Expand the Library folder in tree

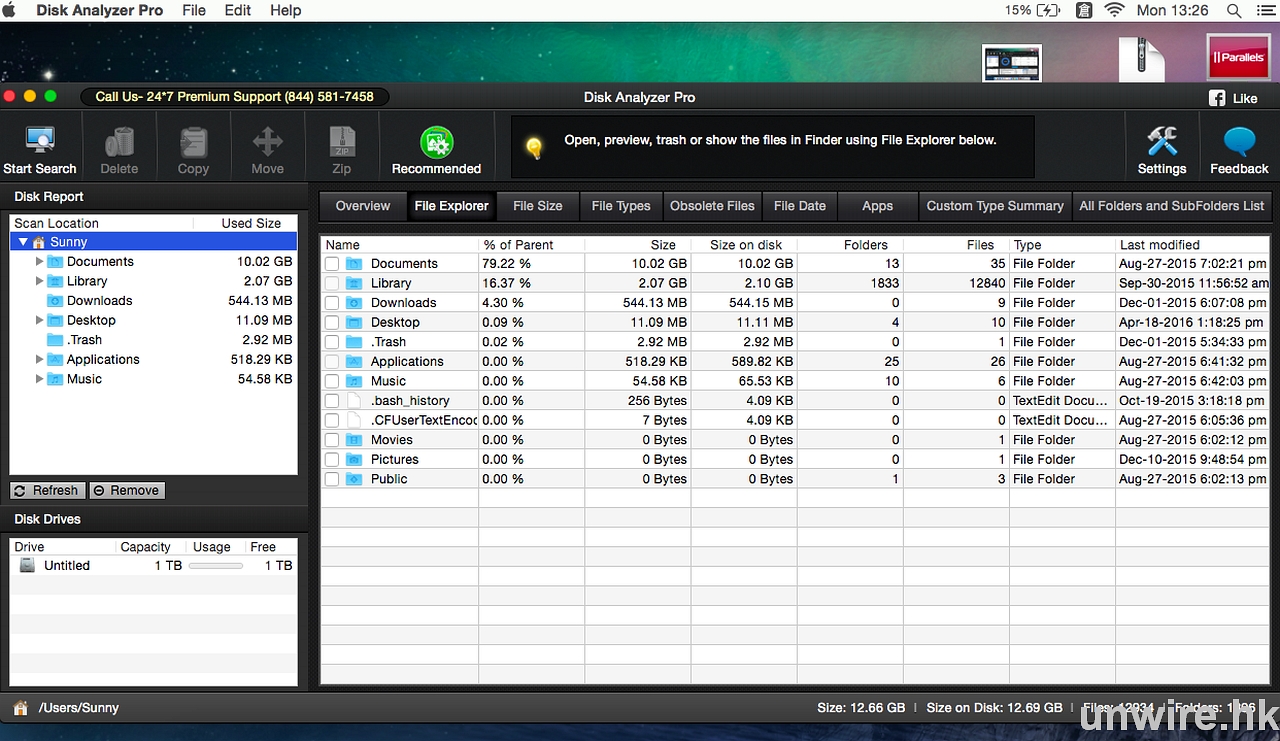[40, 282]
